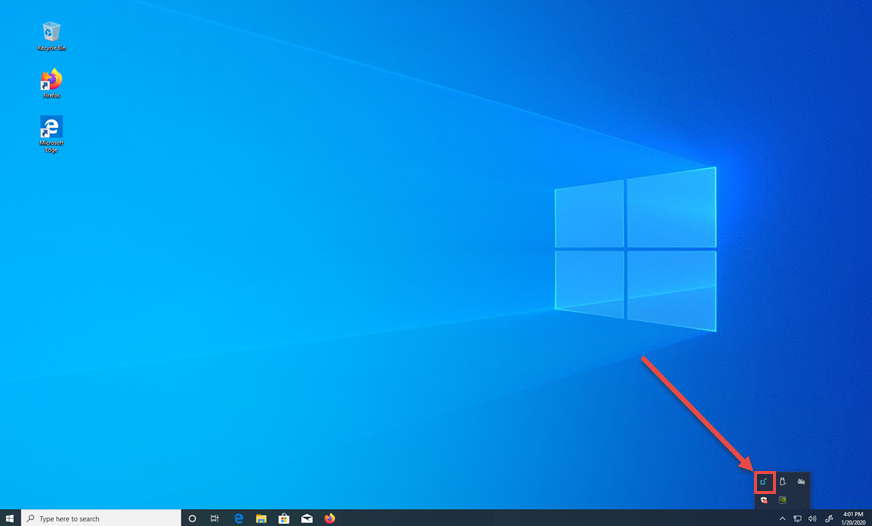The height and width of the screenshot is (526, 872).
Task: Click the 'Type here to search' box
Action: pyautogui.click(x=101, y=518)
